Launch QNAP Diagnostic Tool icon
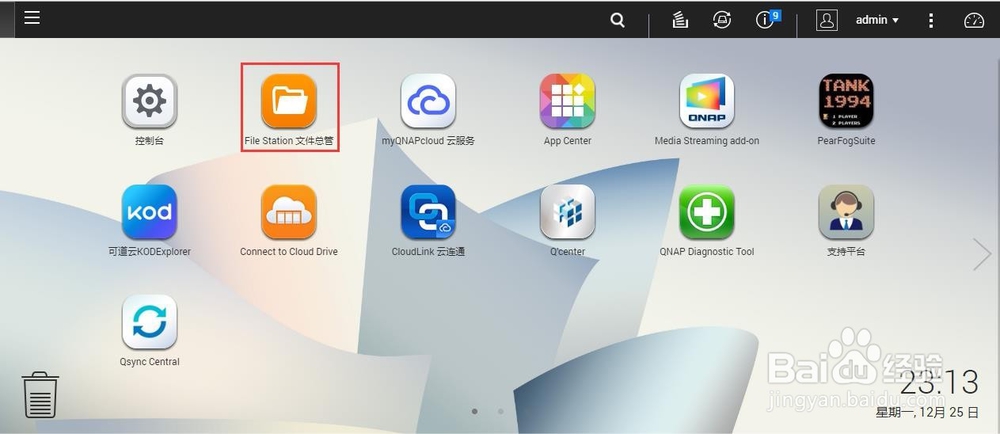The height and width of the screenshot is (434, 1000). tap(707, 212)
